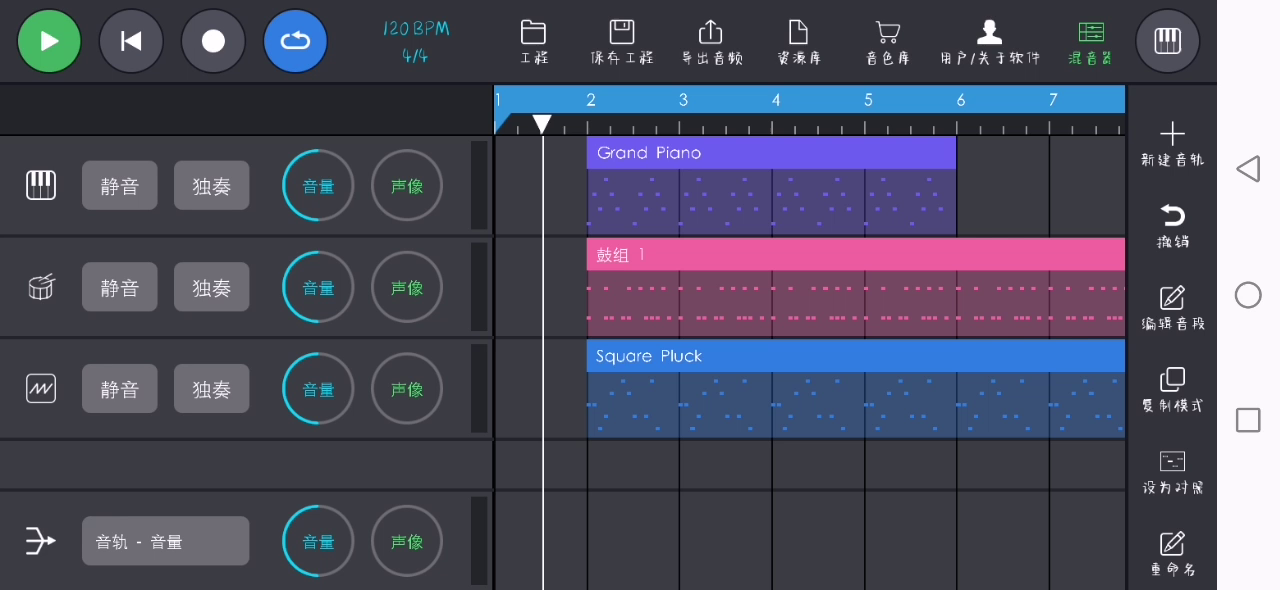Open the resource library (资源库)
1280x590 pixels.
pyautogui.click(x=798, y=42)
